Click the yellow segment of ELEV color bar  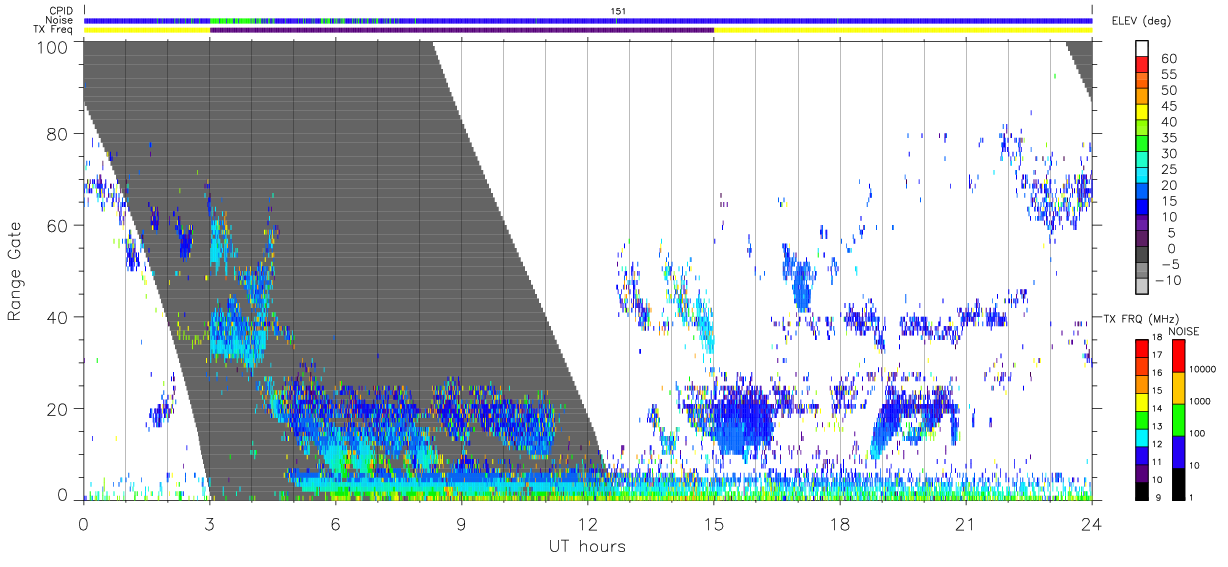[1143, 111]
